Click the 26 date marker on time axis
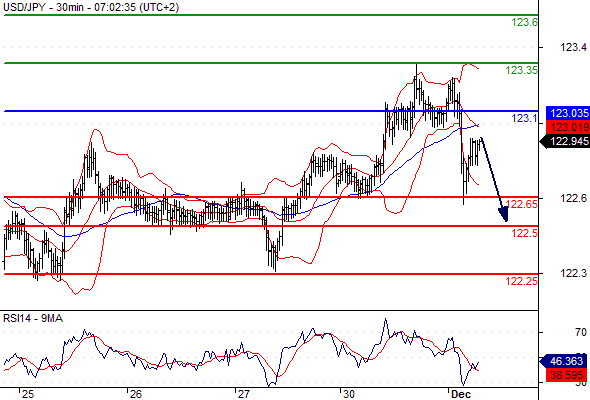 [135, 394]
